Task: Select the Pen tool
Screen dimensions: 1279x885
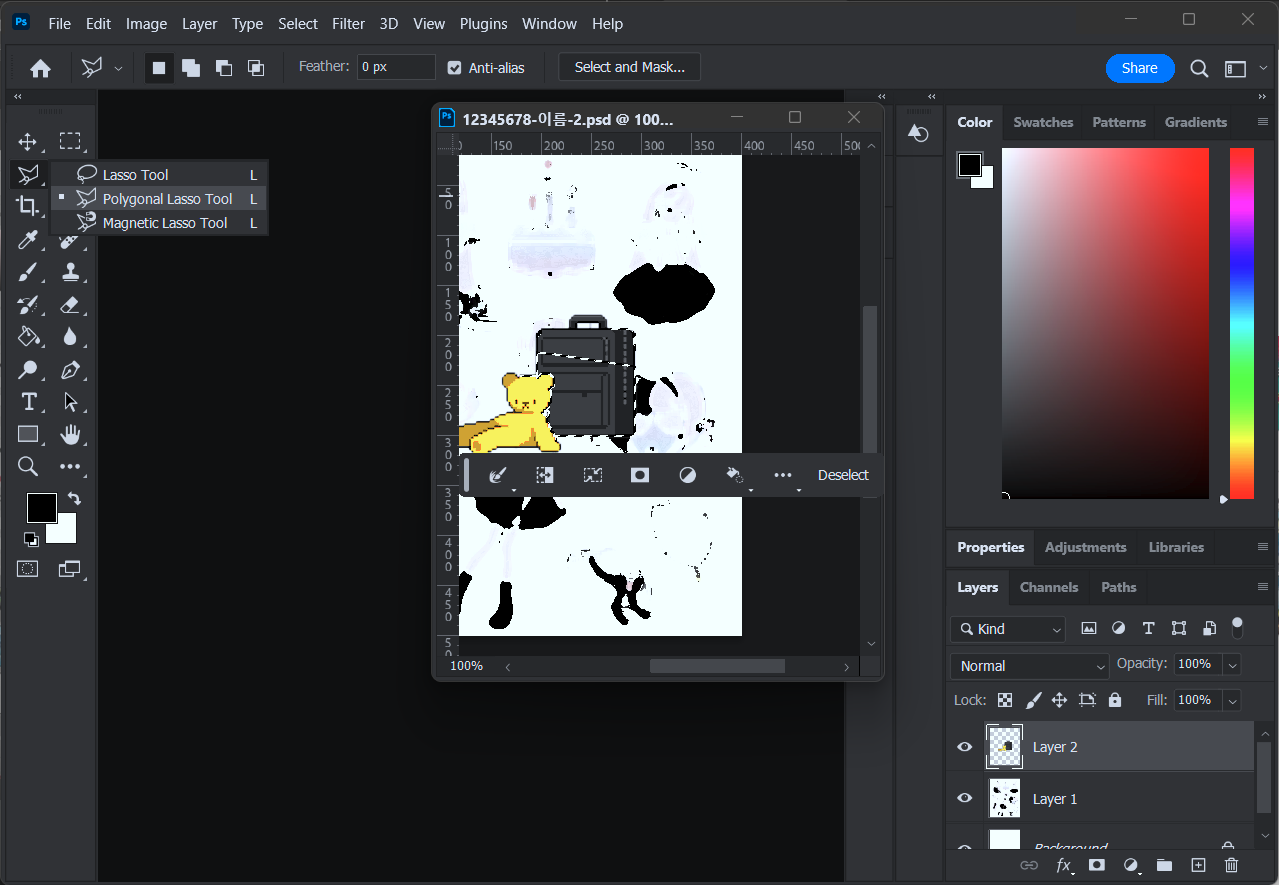Action: pos(70,370)
